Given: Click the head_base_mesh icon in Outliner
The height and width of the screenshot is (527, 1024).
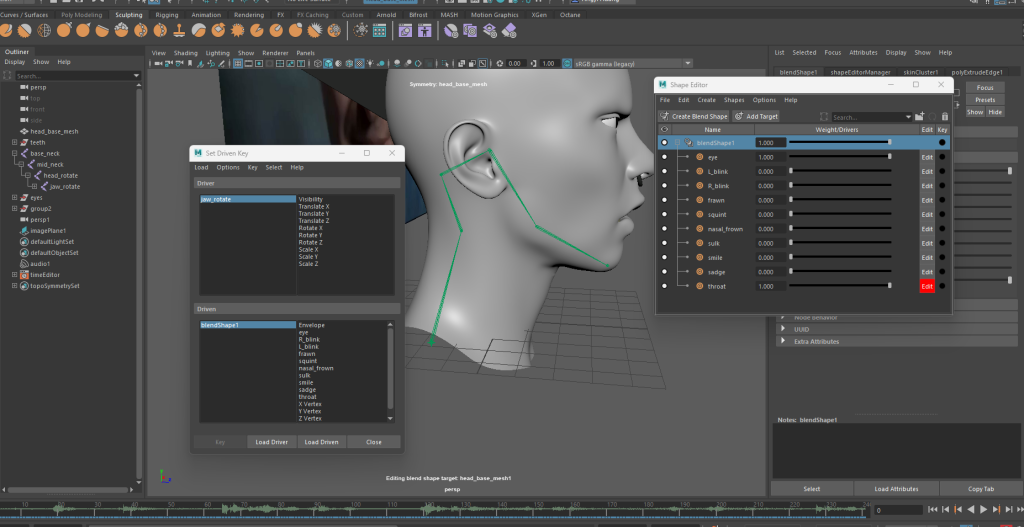Looking at the screenshot, I should point(23,131).
